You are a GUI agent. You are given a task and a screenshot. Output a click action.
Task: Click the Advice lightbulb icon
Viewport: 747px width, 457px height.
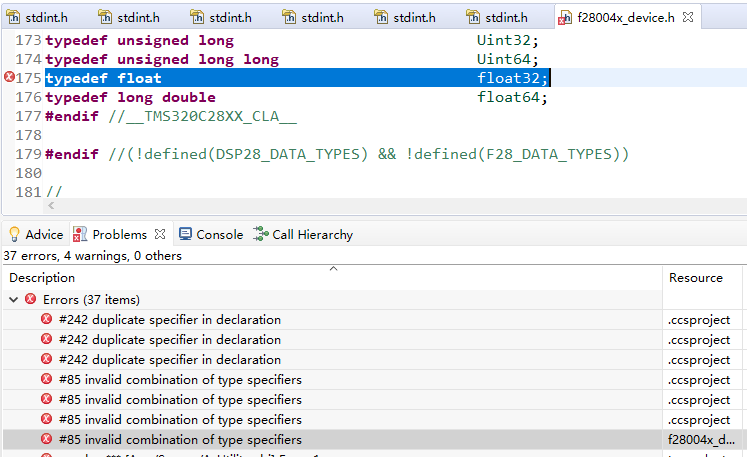[14, 234]
